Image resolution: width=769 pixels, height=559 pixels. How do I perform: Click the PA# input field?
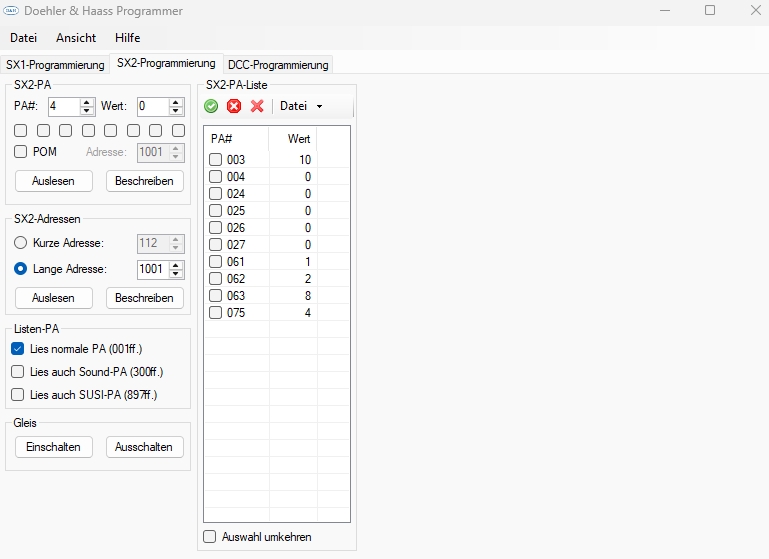pyautogui.click(x=62, y=106)
